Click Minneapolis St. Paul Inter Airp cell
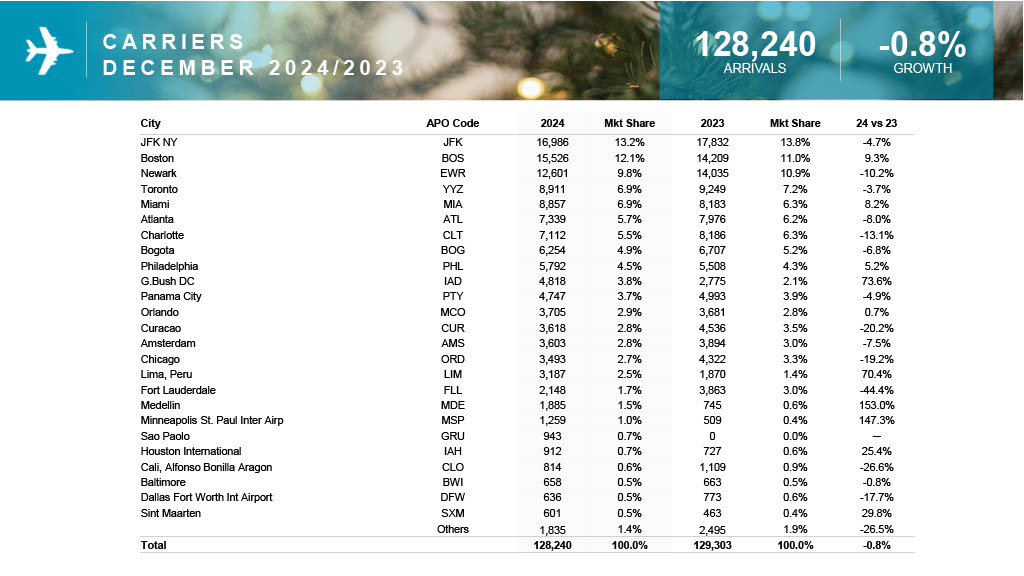Viewport: 1024px width, 576px height. point(212,421)
